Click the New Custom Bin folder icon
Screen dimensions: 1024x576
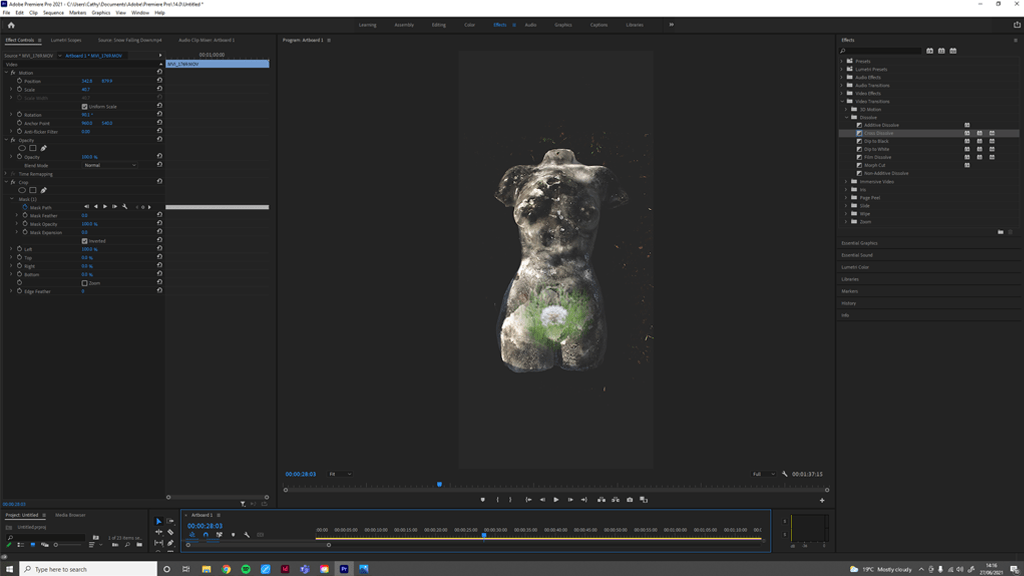click(1000, 232)
